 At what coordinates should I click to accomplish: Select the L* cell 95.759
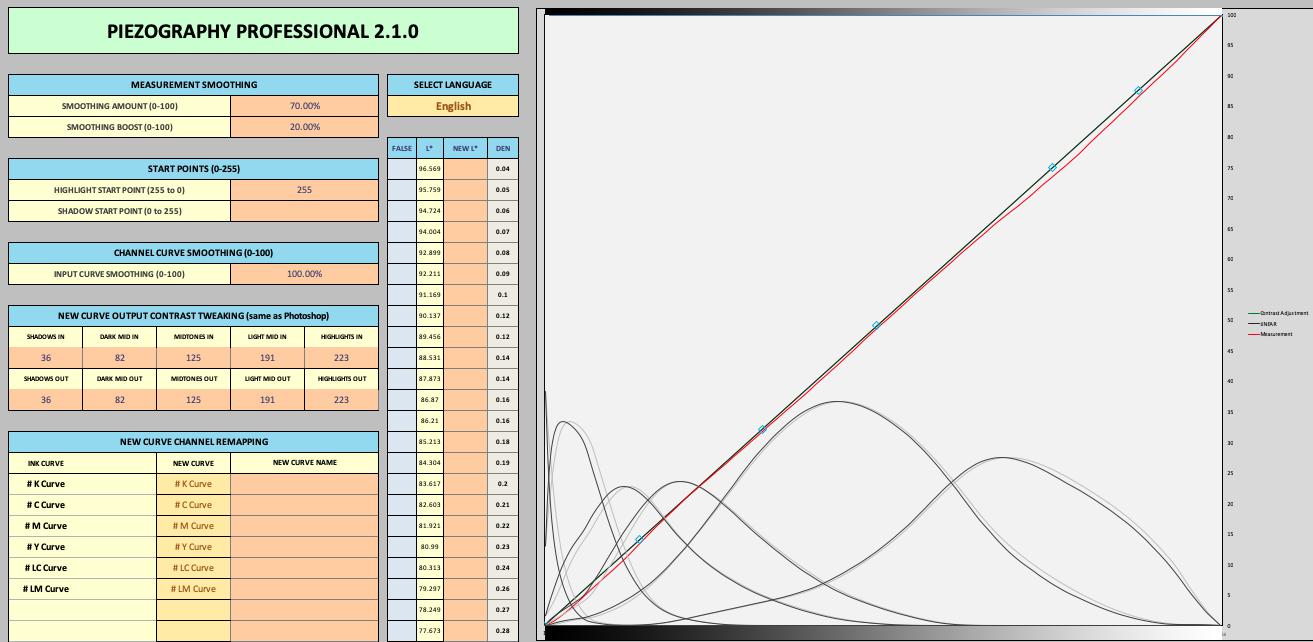click(430, 190)
